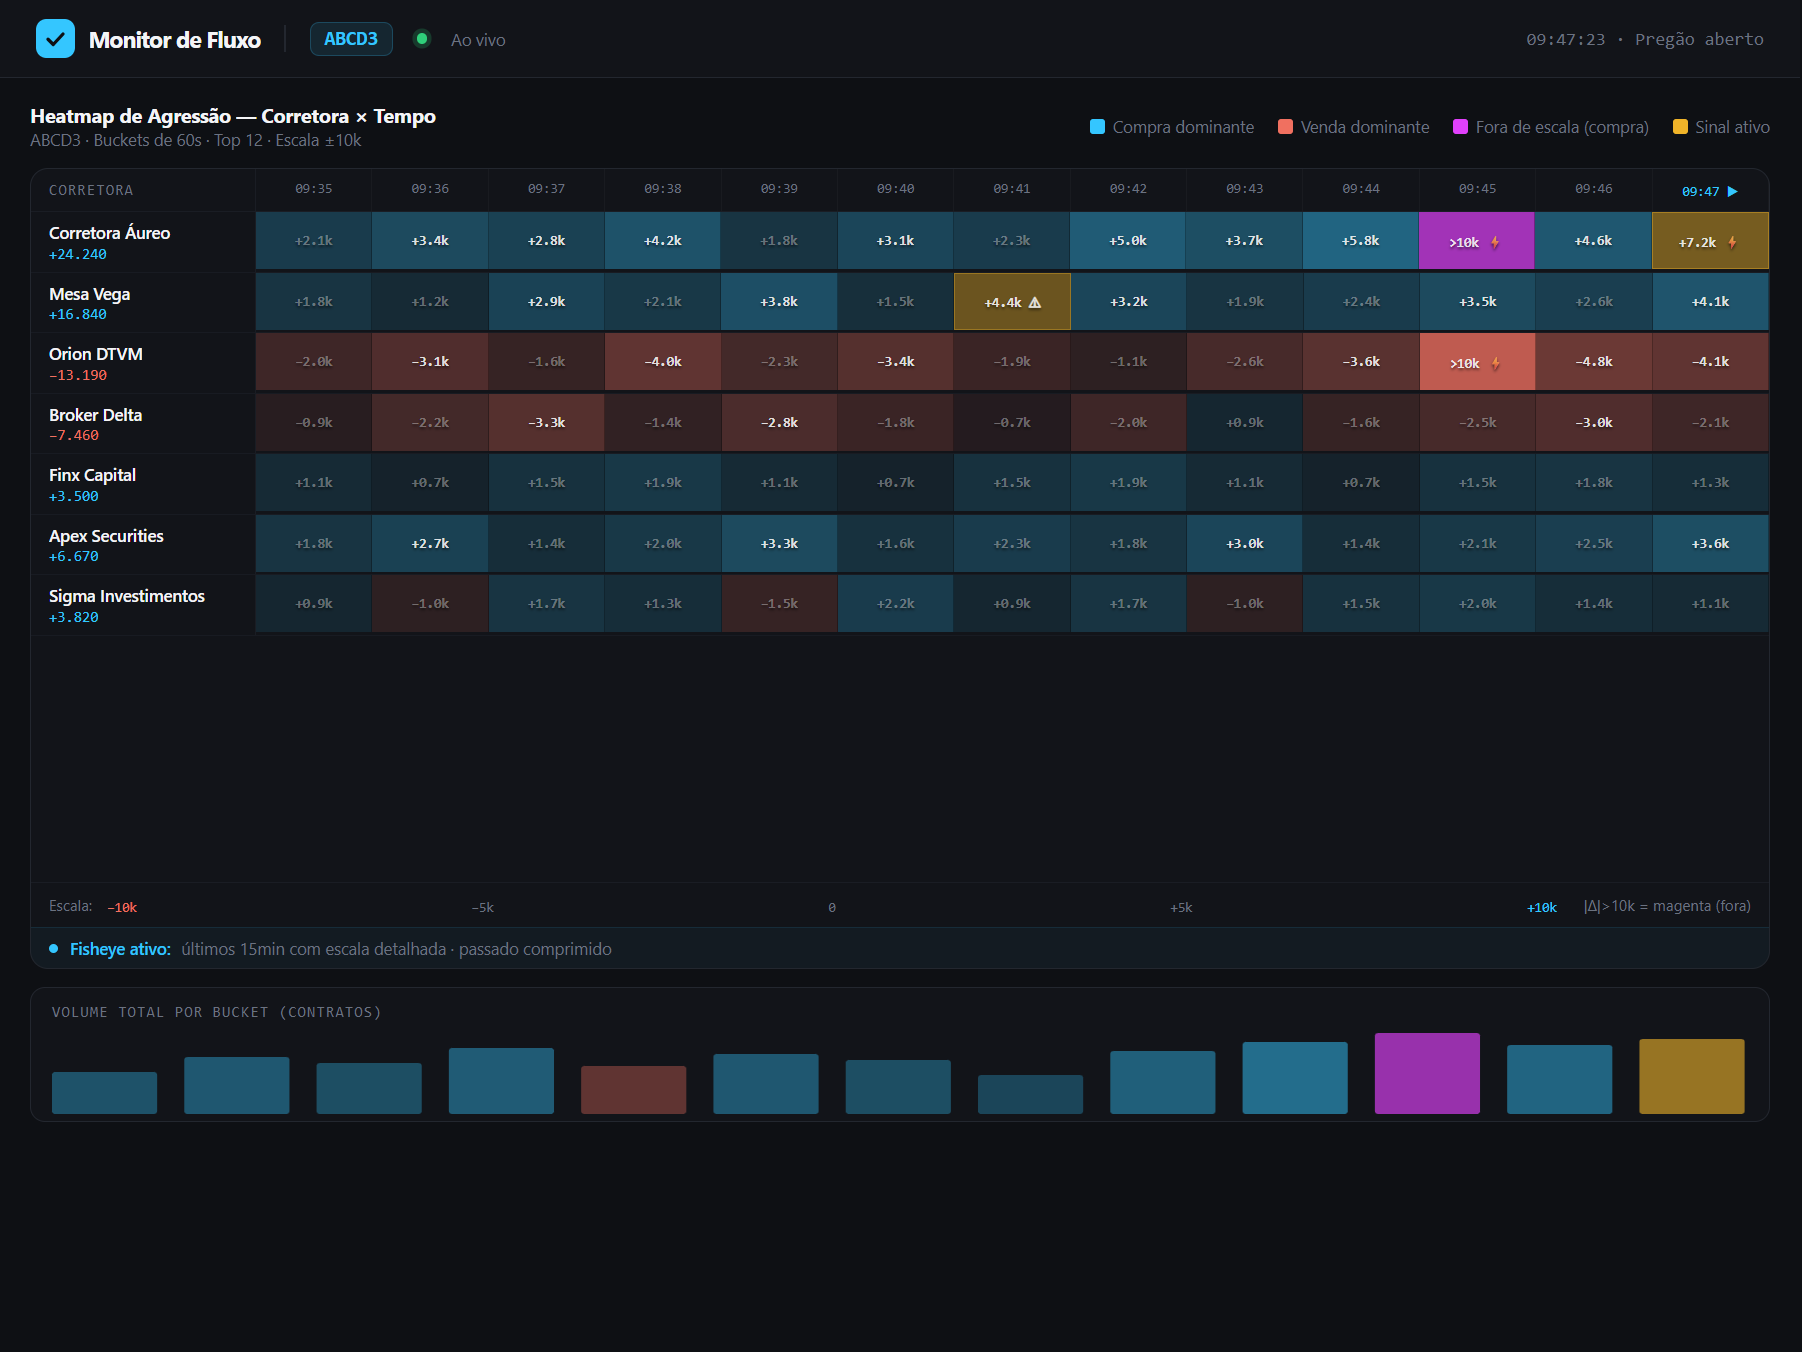
Task: Select the Broker Delta row name
Action: 95,415
